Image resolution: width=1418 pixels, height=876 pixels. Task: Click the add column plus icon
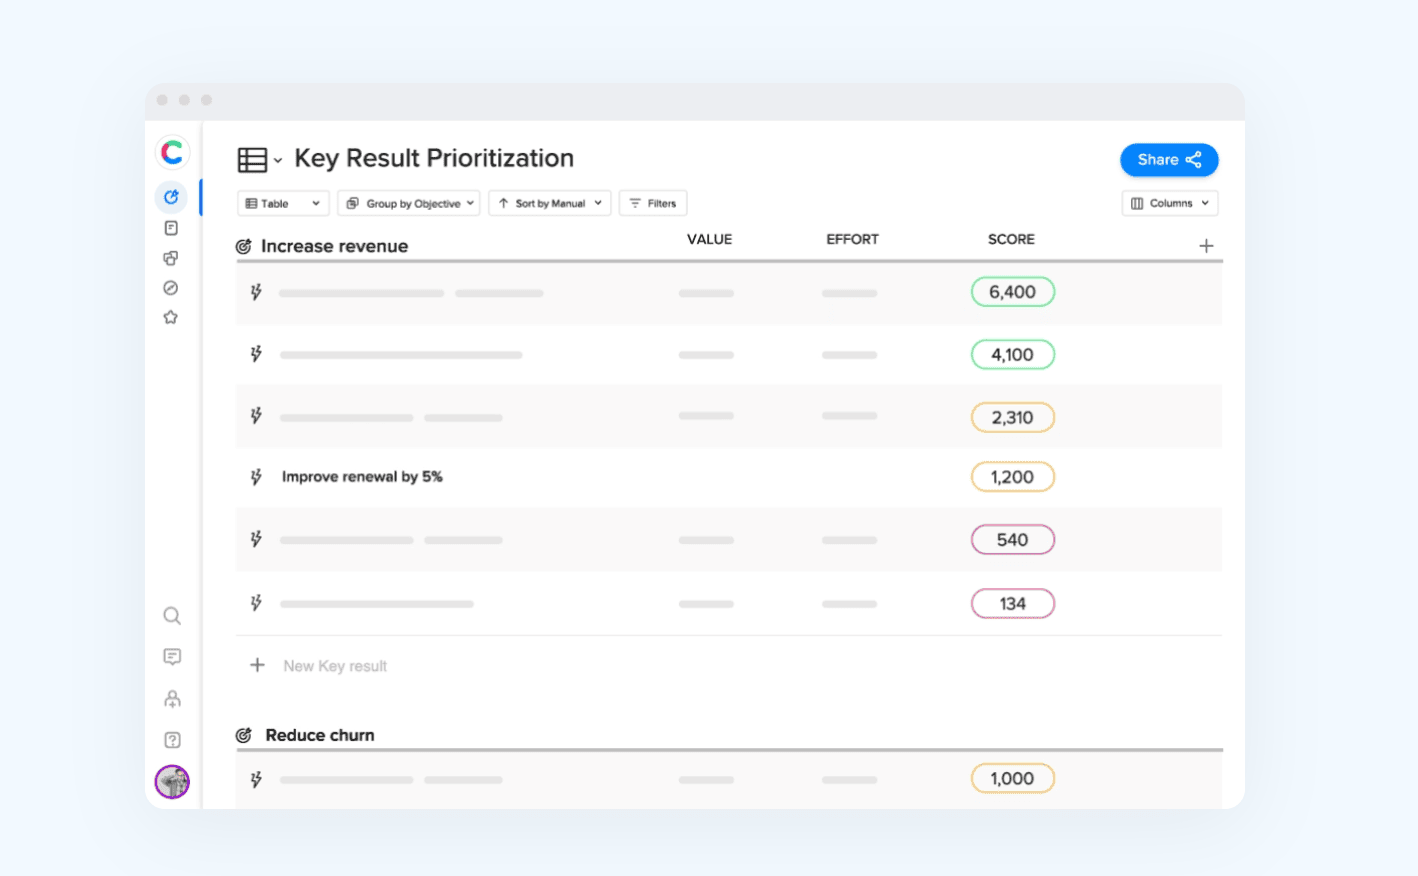[1206, 246]
